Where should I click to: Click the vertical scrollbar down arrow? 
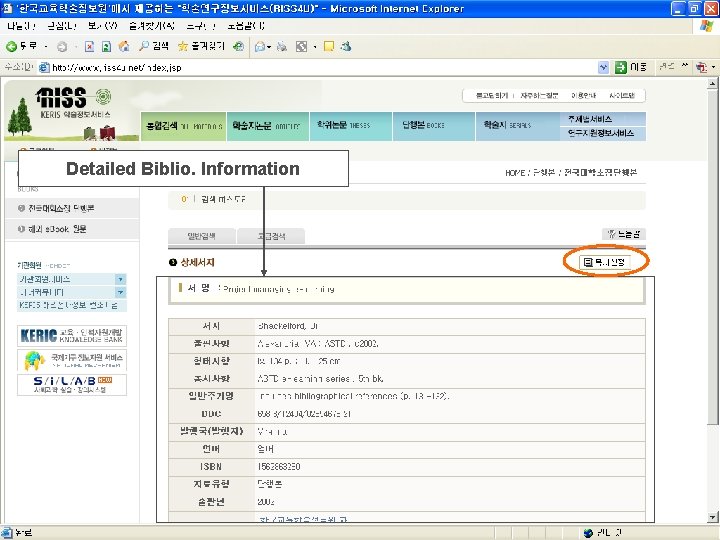[x=713, y=517]
